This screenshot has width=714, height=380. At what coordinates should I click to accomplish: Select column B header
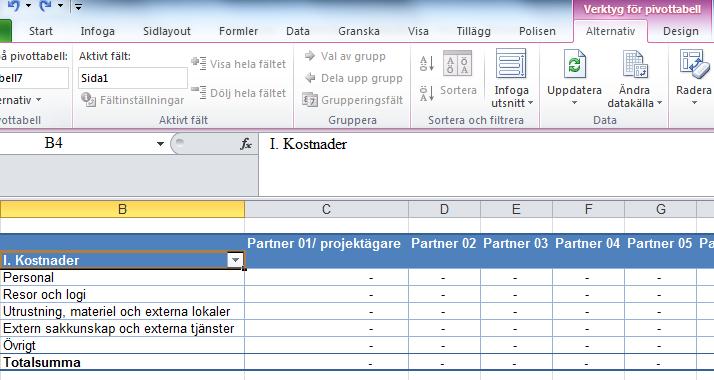(122, 209)
